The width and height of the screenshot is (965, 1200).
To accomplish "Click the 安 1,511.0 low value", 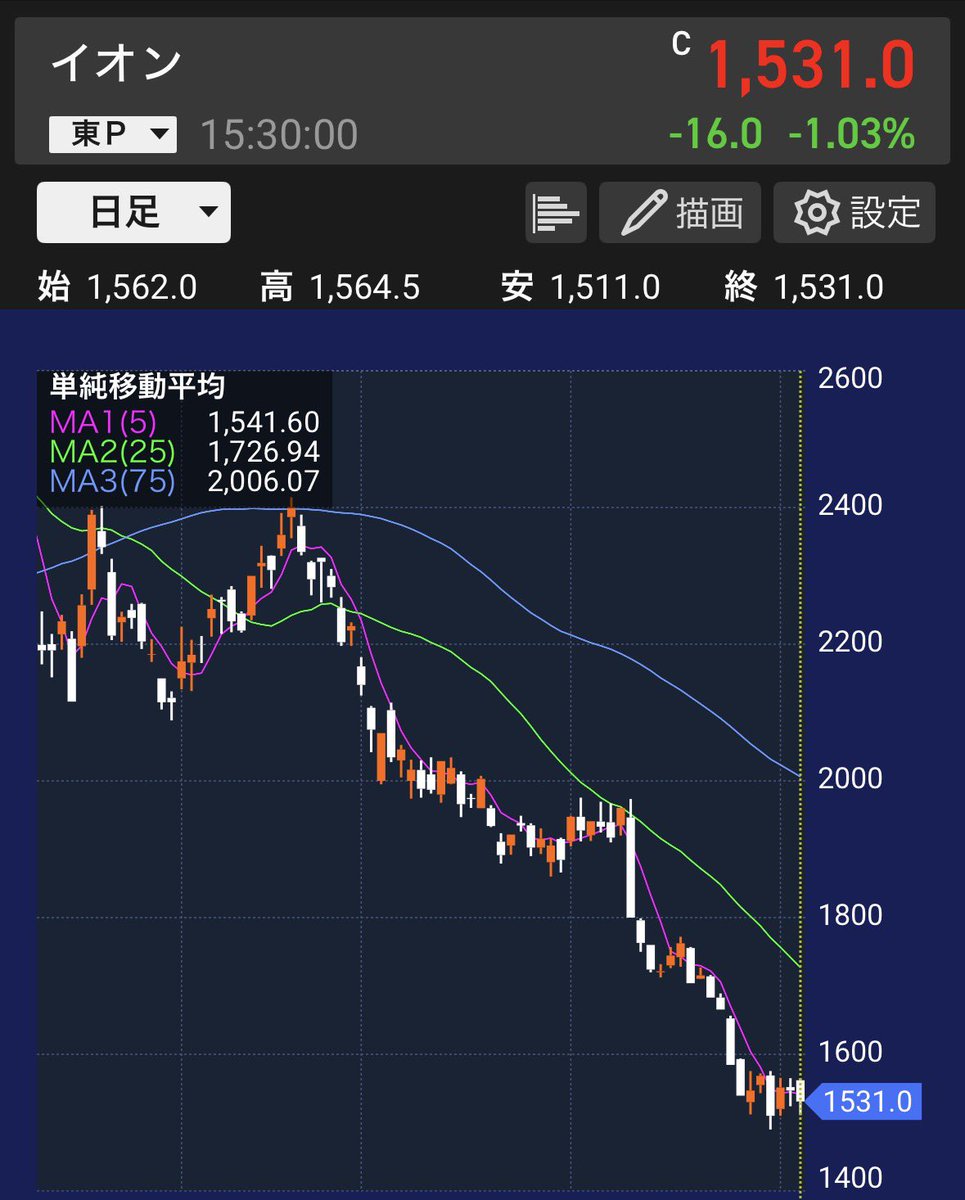I will click(x=581, y=288).
